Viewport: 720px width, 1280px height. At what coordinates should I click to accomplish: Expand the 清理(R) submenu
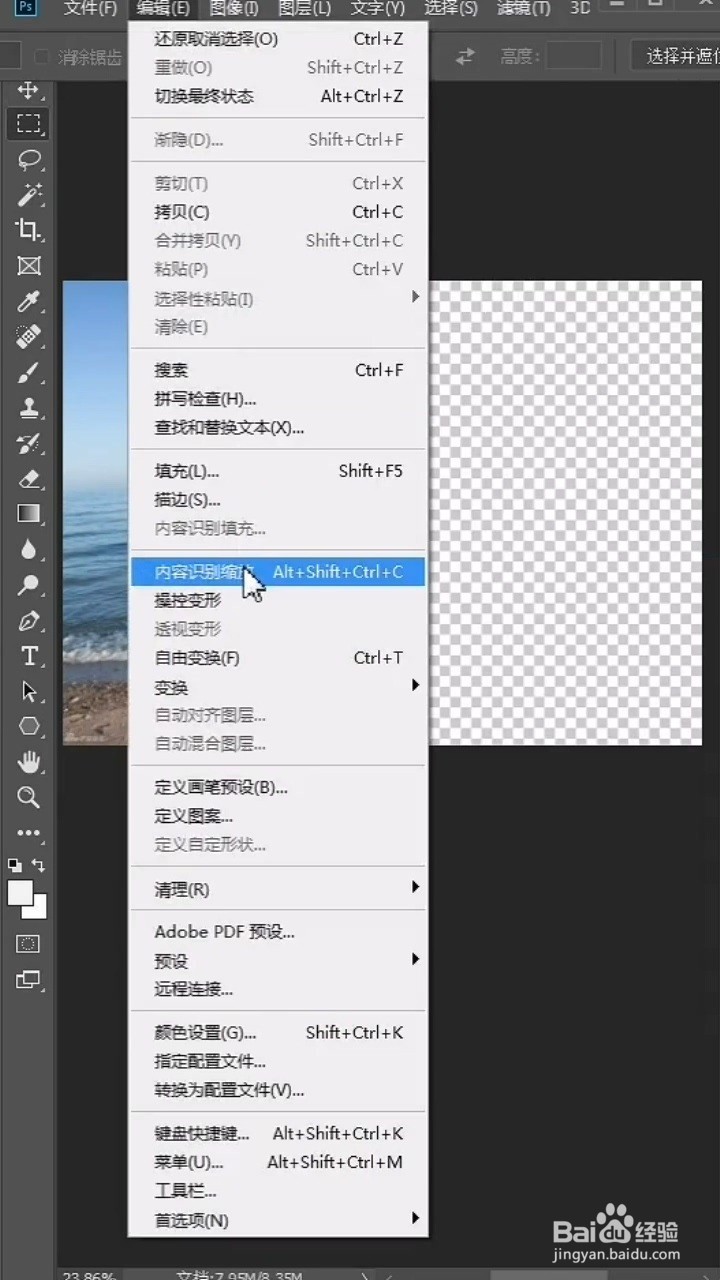tap(278, 889)
